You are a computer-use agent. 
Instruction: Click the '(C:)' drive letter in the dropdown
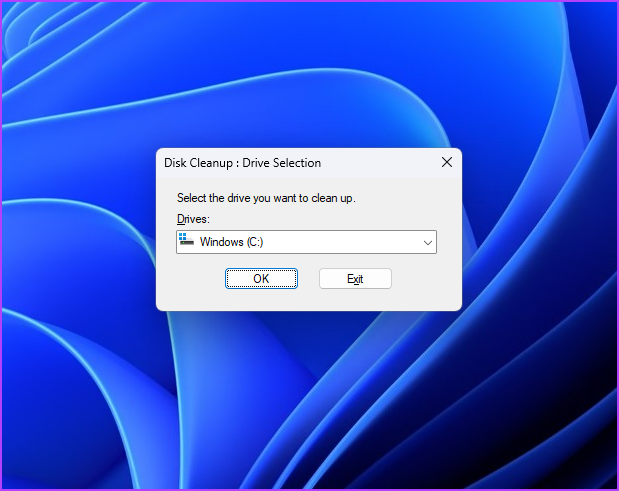255,242
